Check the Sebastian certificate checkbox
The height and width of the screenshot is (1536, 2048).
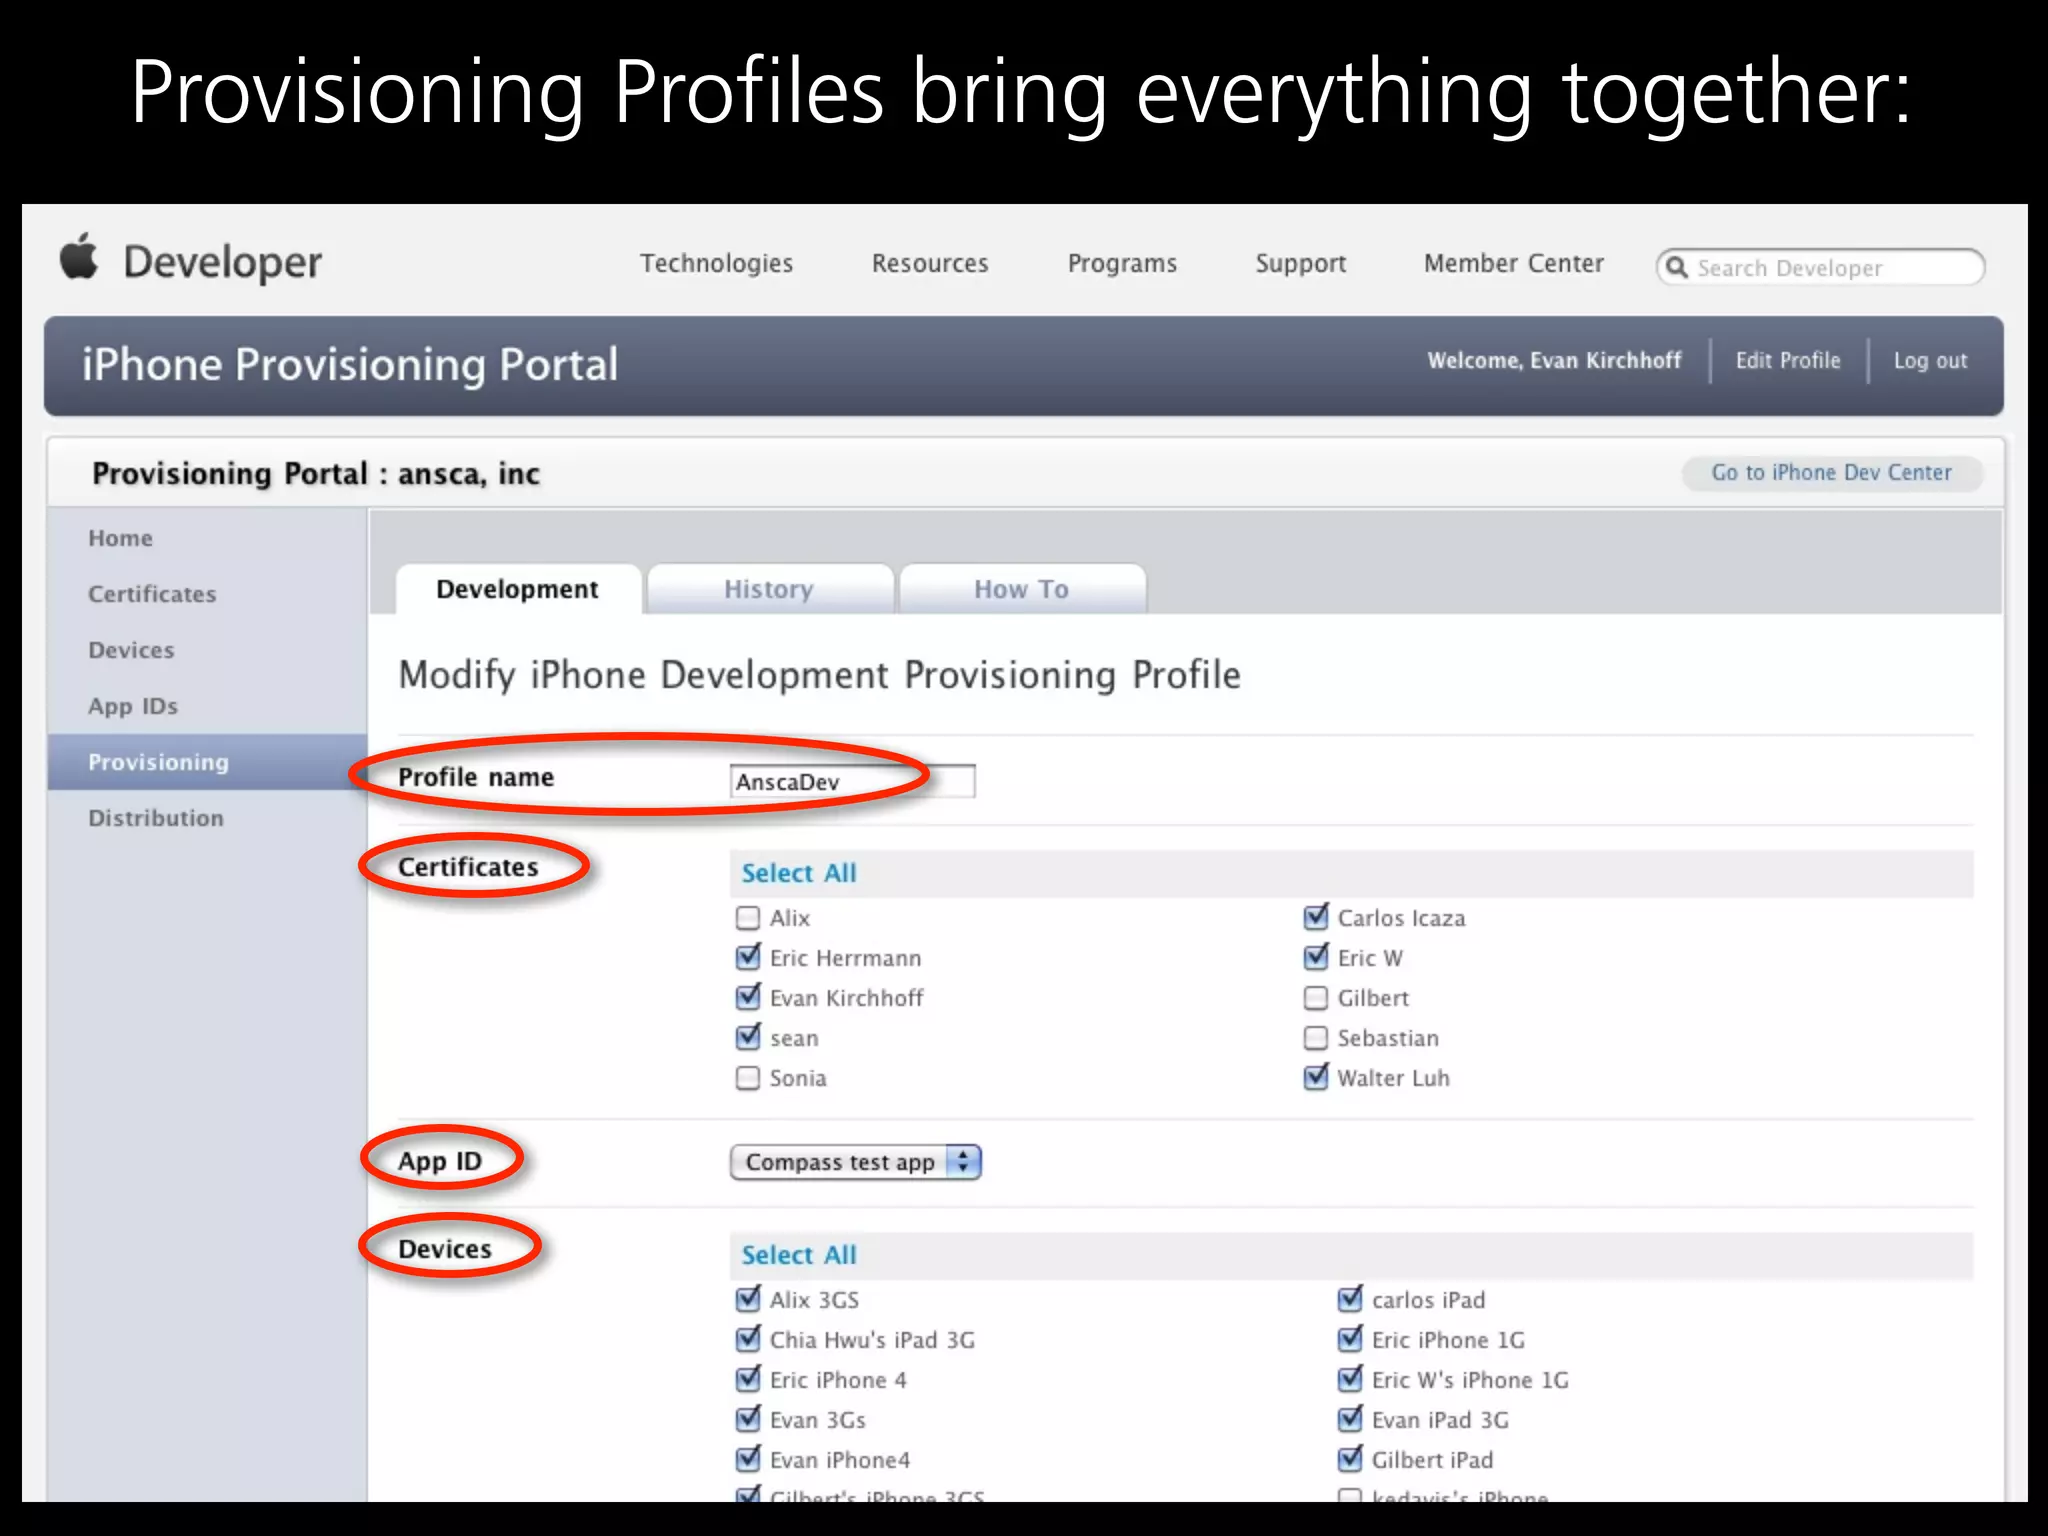coord(1316,1038)
